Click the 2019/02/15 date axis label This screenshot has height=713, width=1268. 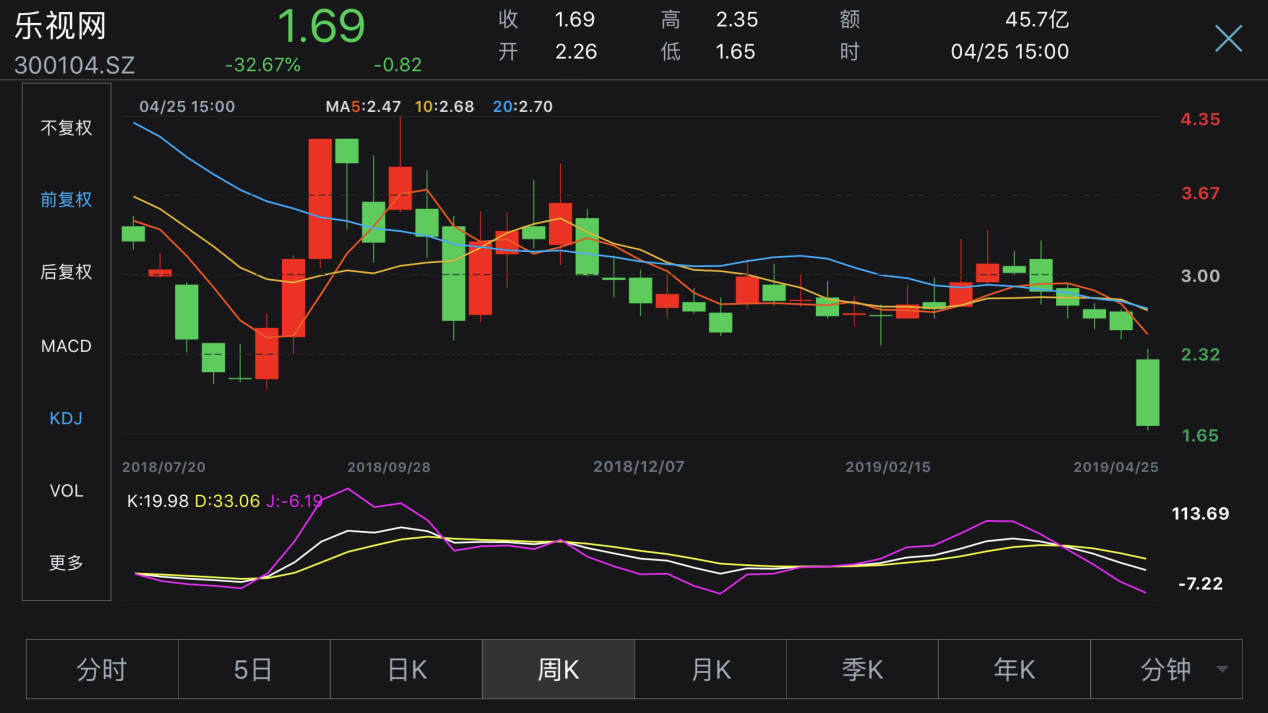coord(888,467)
